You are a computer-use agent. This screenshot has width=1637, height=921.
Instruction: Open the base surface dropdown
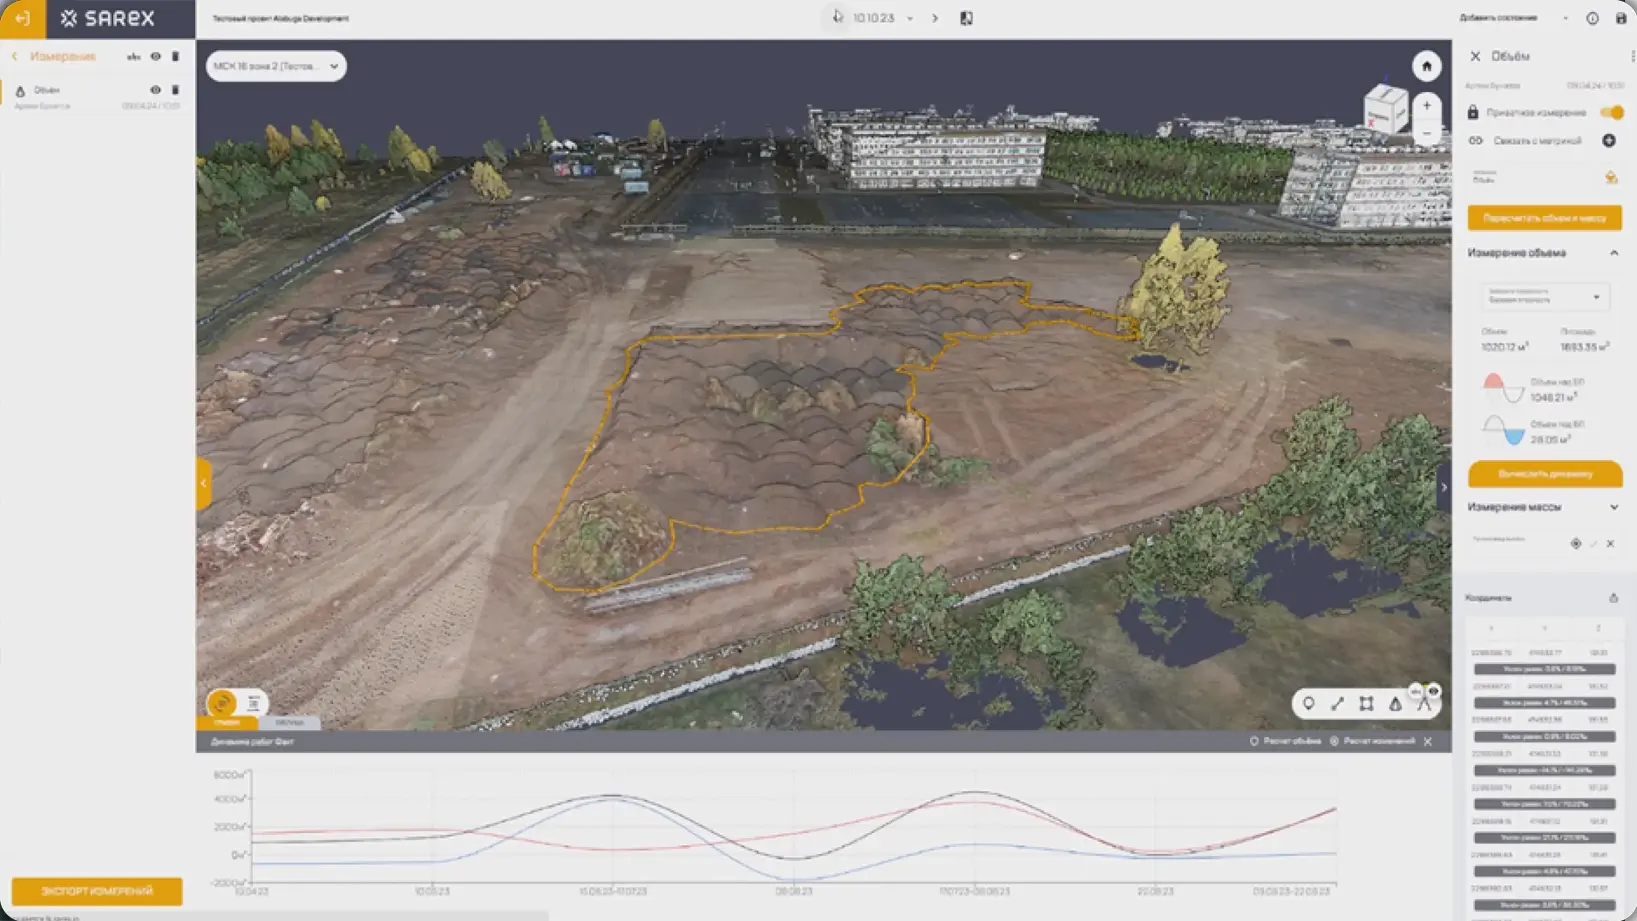[x=1544, y=297]
